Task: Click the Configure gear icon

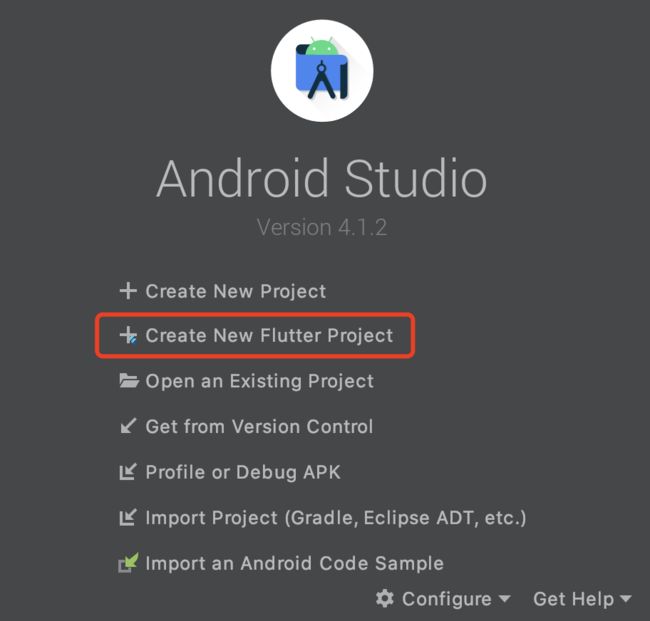Action: click(385, 599)
